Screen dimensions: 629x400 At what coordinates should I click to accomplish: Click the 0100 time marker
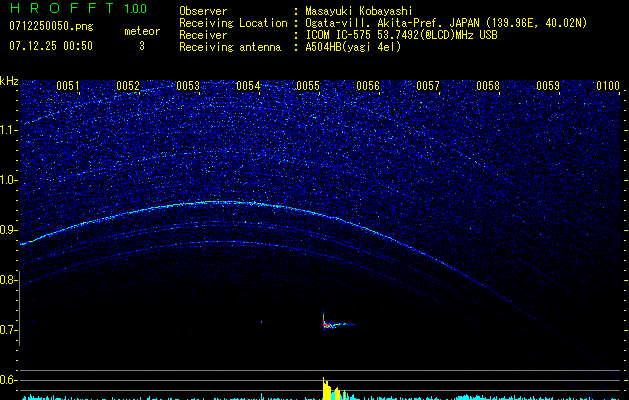click(x=608, y=86)
